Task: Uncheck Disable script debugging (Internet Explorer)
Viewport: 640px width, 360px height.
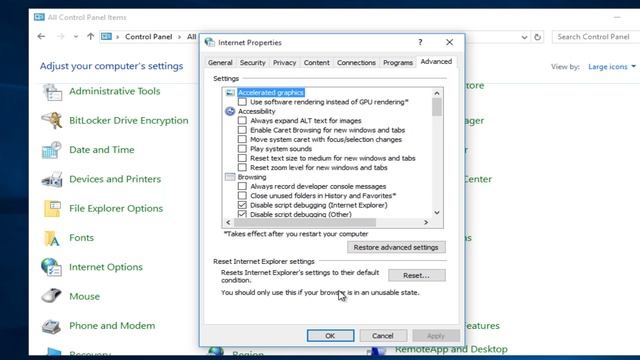Action: [x=242, y=205]
